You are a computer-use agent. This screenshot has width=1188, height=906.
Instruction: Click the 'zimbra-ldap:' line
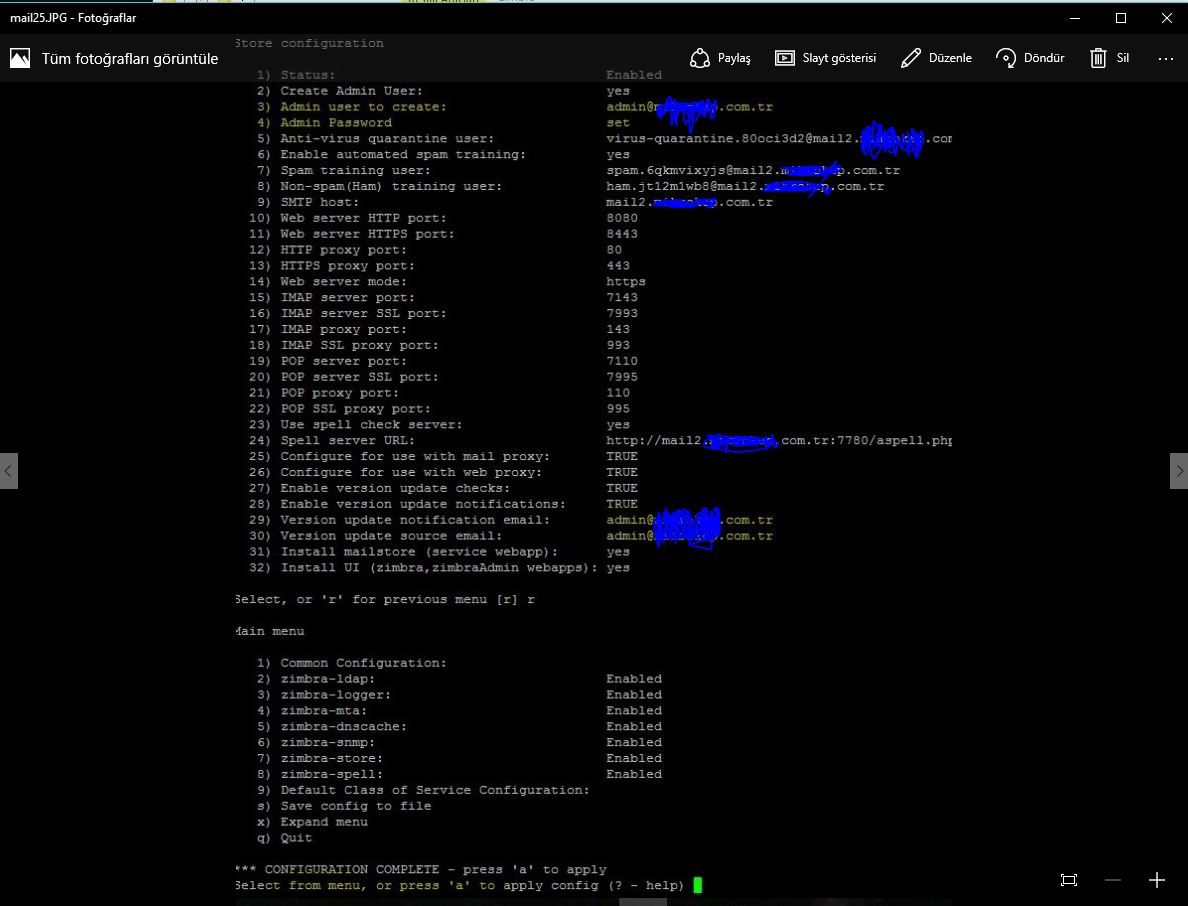pyautogui.click(x=327, y=680)
